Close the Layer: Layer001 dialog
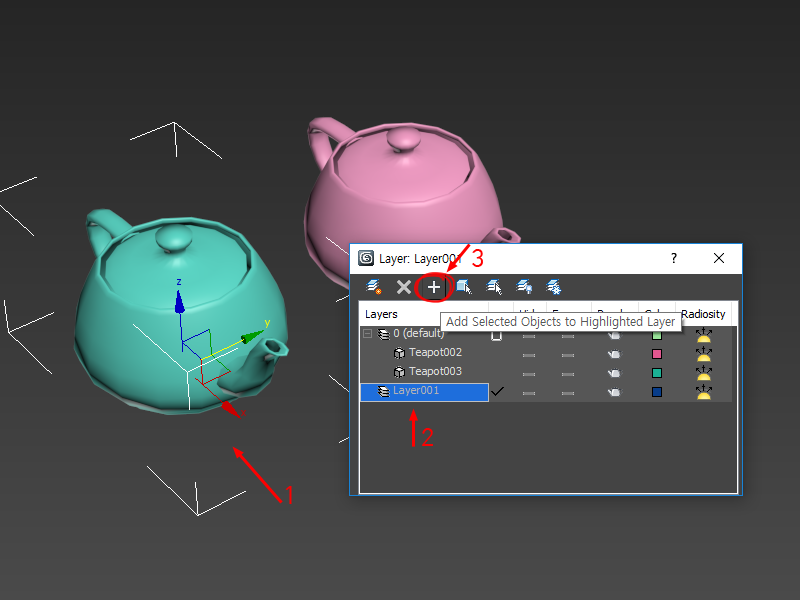Image resolution: width=800 pixels, height=600 pixels. [x=719, y=258]
